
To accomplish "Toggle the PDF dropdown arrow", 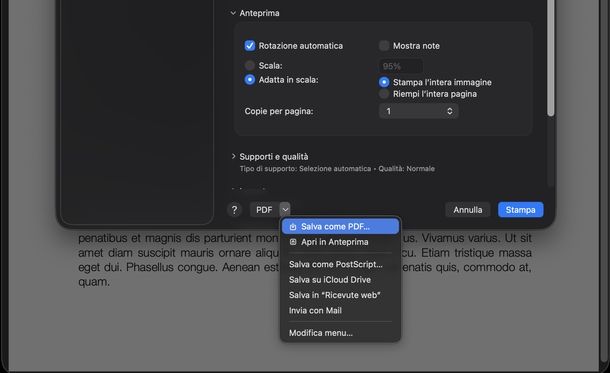I will [x=285, y=210].
